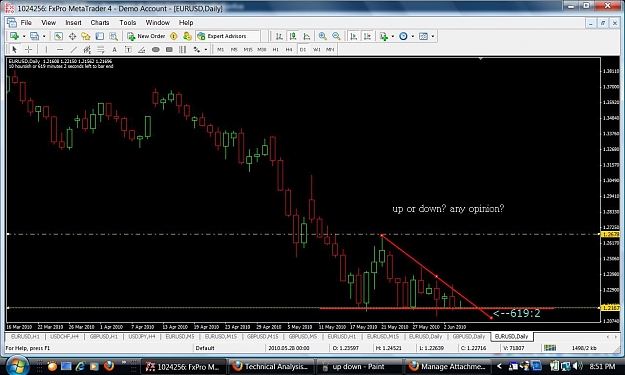The width and height of the screenshot is (625, 375).
Task: Open a new chart from toolbar
Action: 14,36
